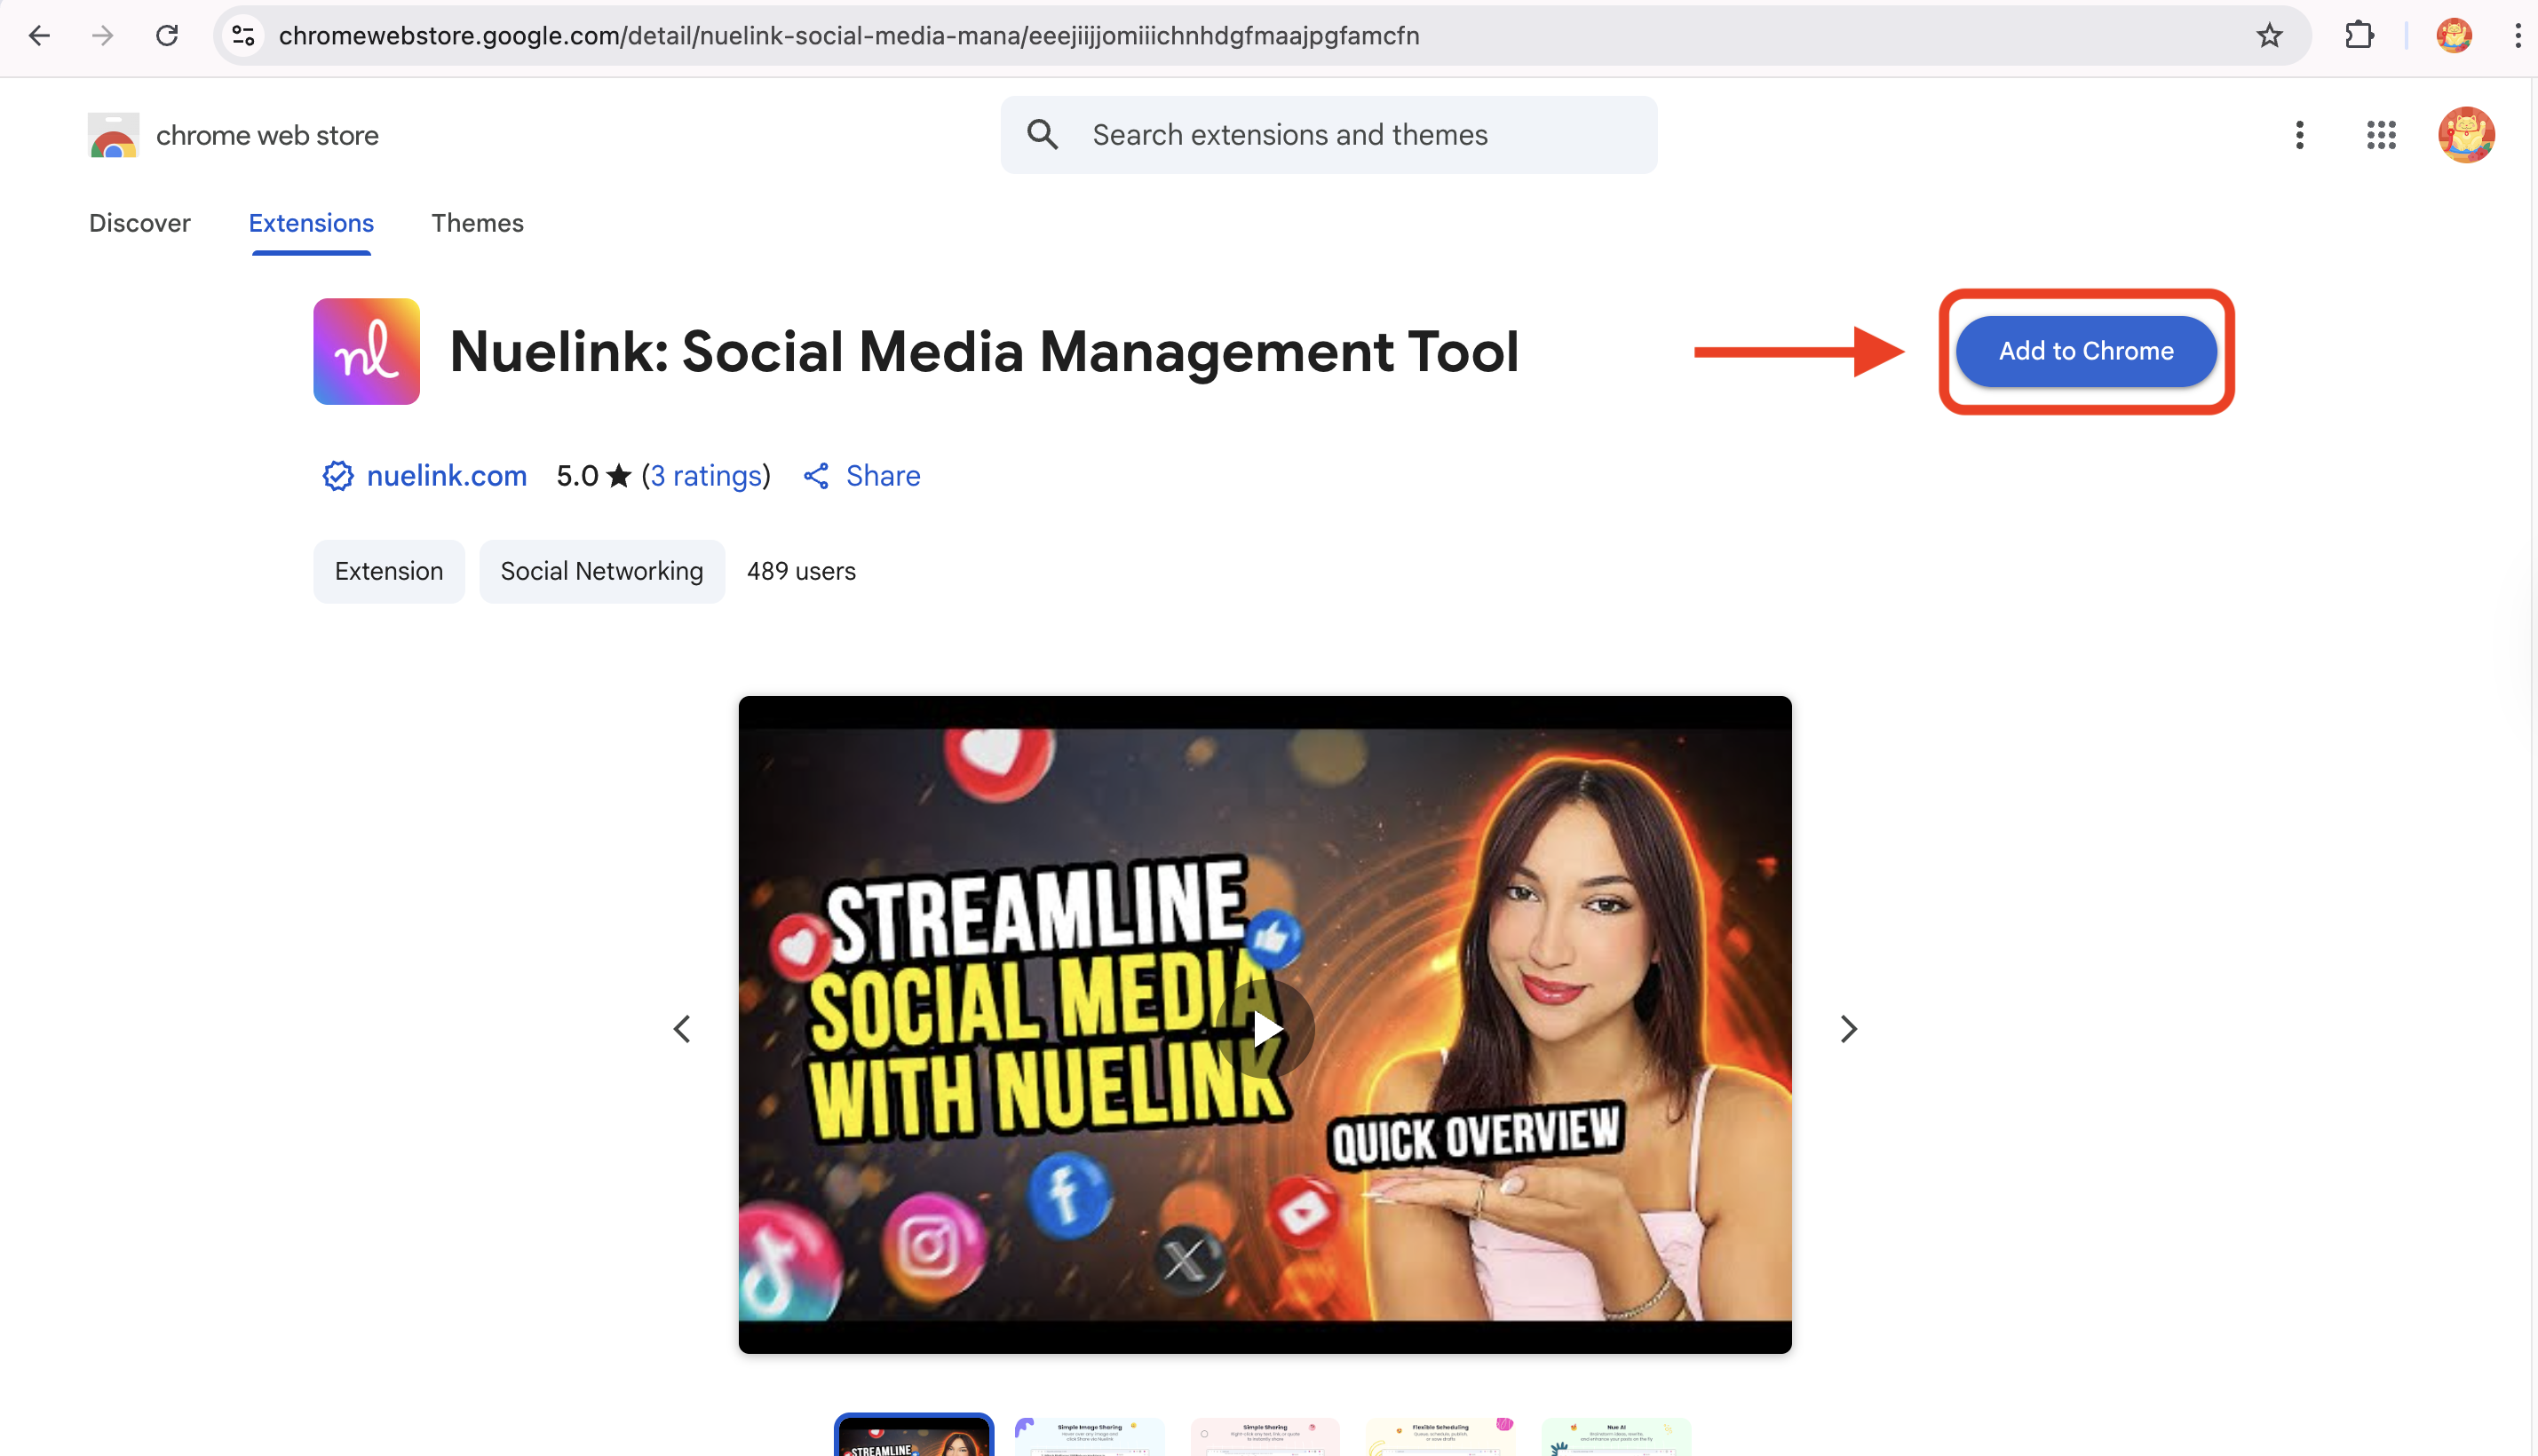Reload the current page

pyautogui.click(x=167, y=36)
